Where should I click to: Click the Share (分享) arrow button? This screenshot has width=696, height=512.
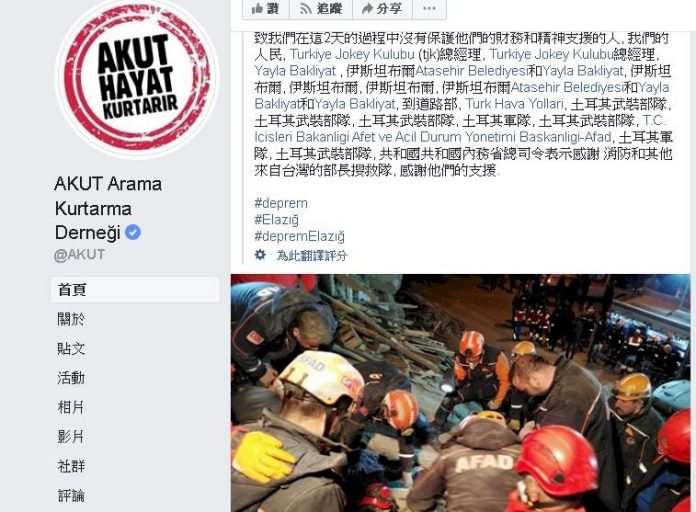pos(382,9)
